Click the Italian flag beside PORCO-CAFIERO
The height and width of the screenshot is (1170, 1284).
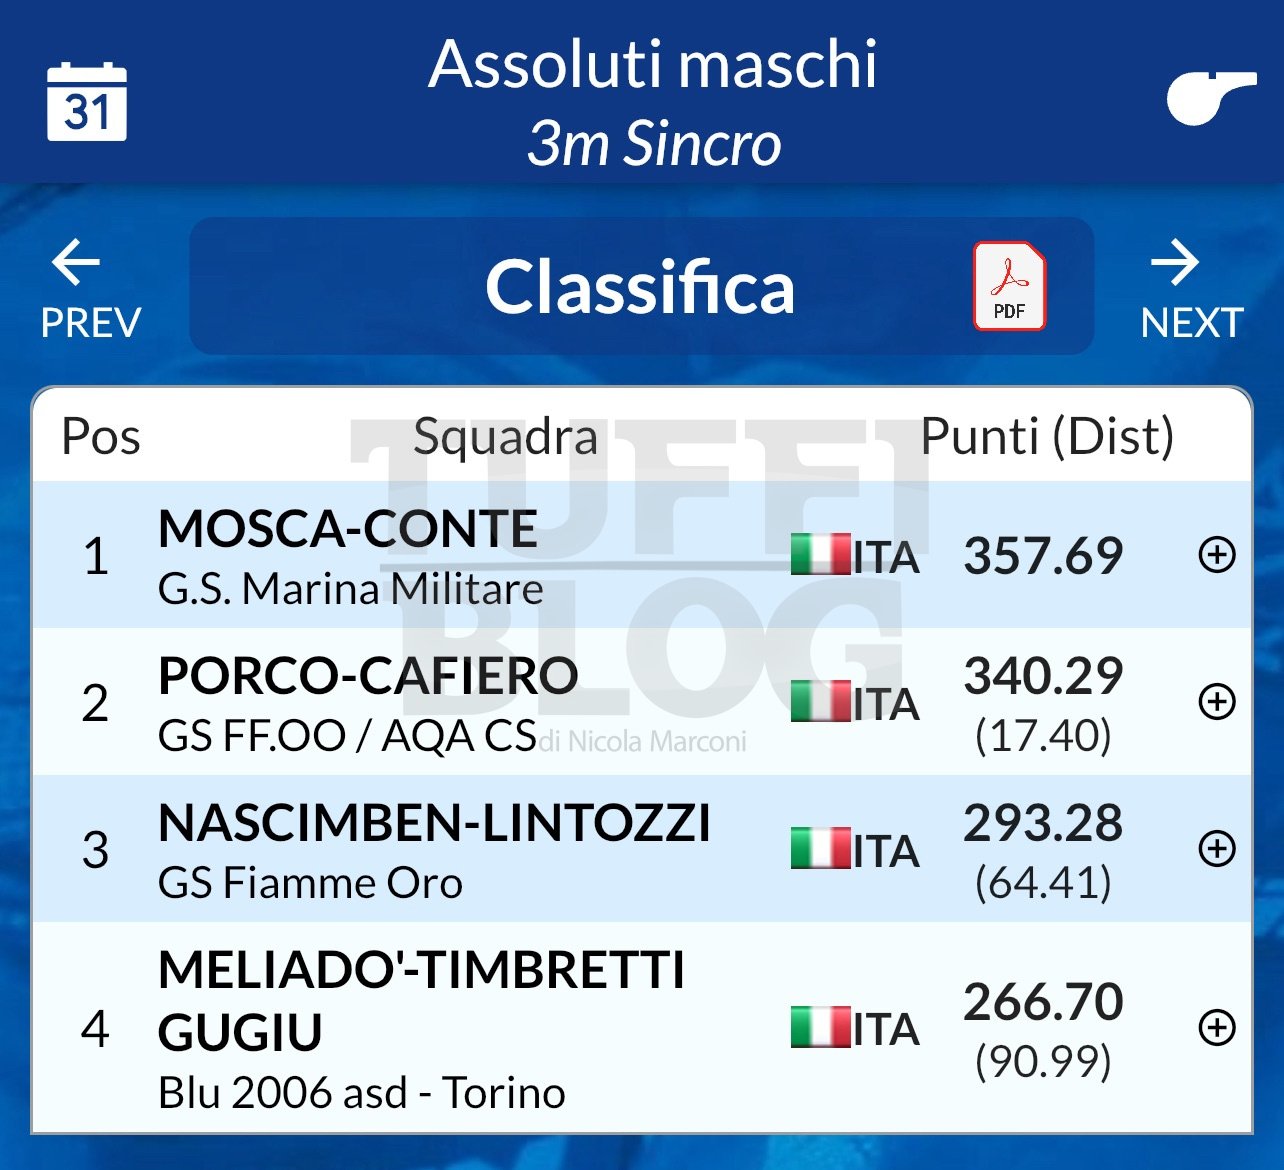[x=820, y=702]
